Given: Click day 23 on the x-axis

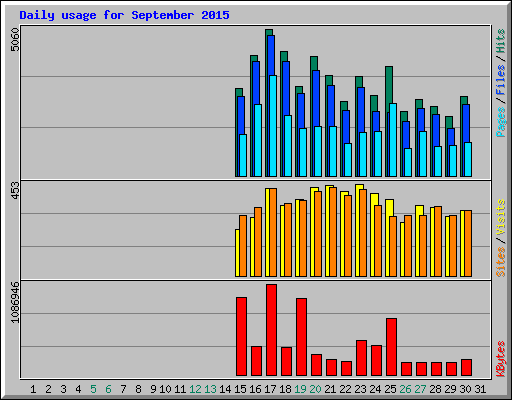Looking at the screenshot, I should (x=360, y=389).
